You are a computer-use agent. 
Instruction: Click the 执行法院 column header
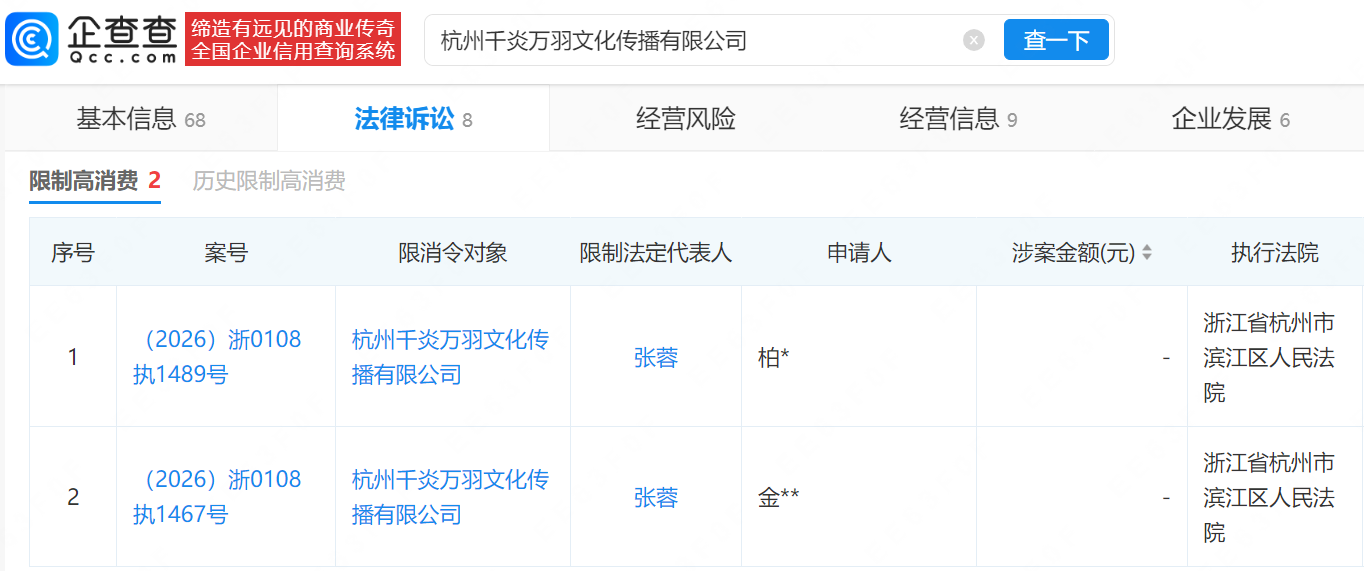point(1274,253)
